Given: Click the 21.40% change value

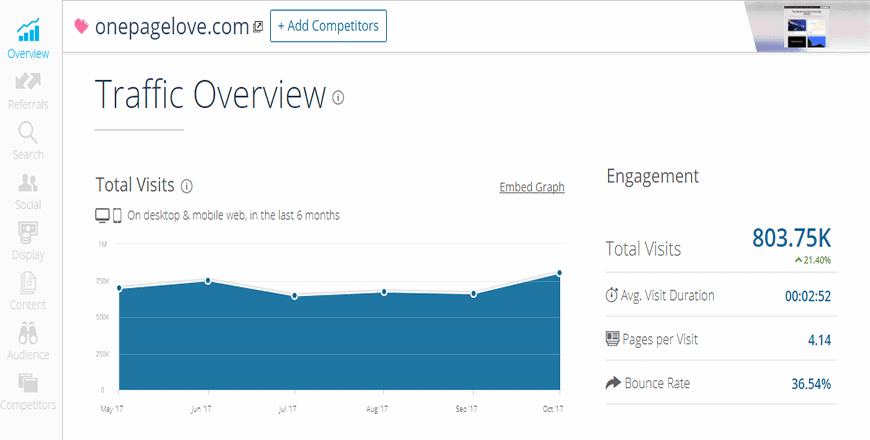Looking at the screenshot, I should pos(817,260).
